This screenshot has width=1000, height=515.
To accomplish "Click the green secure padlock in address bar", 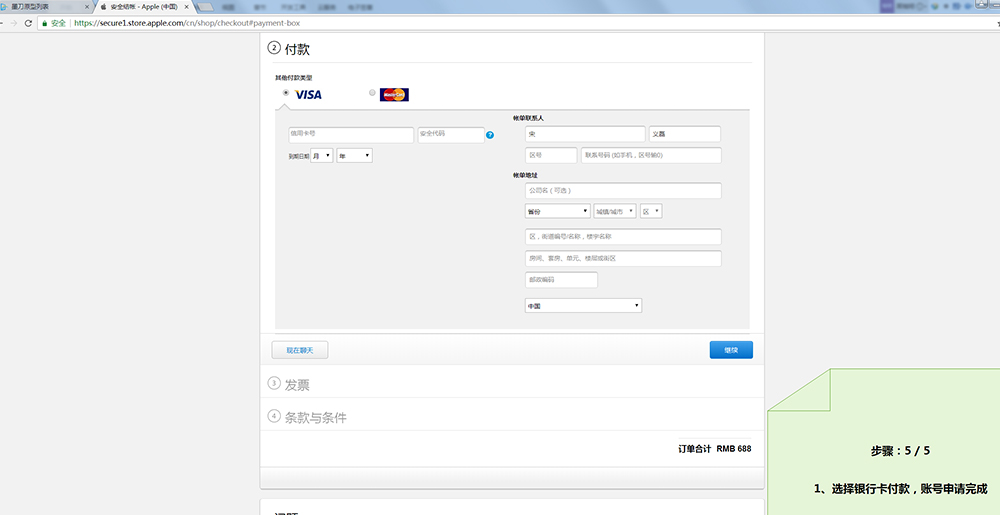I will [x=44, y=22].
